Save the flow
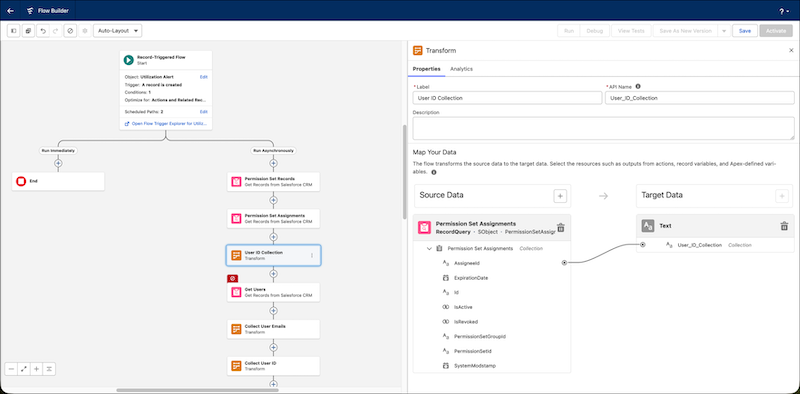800x394 pixels. pyautogui.click(x=745, y=31)
